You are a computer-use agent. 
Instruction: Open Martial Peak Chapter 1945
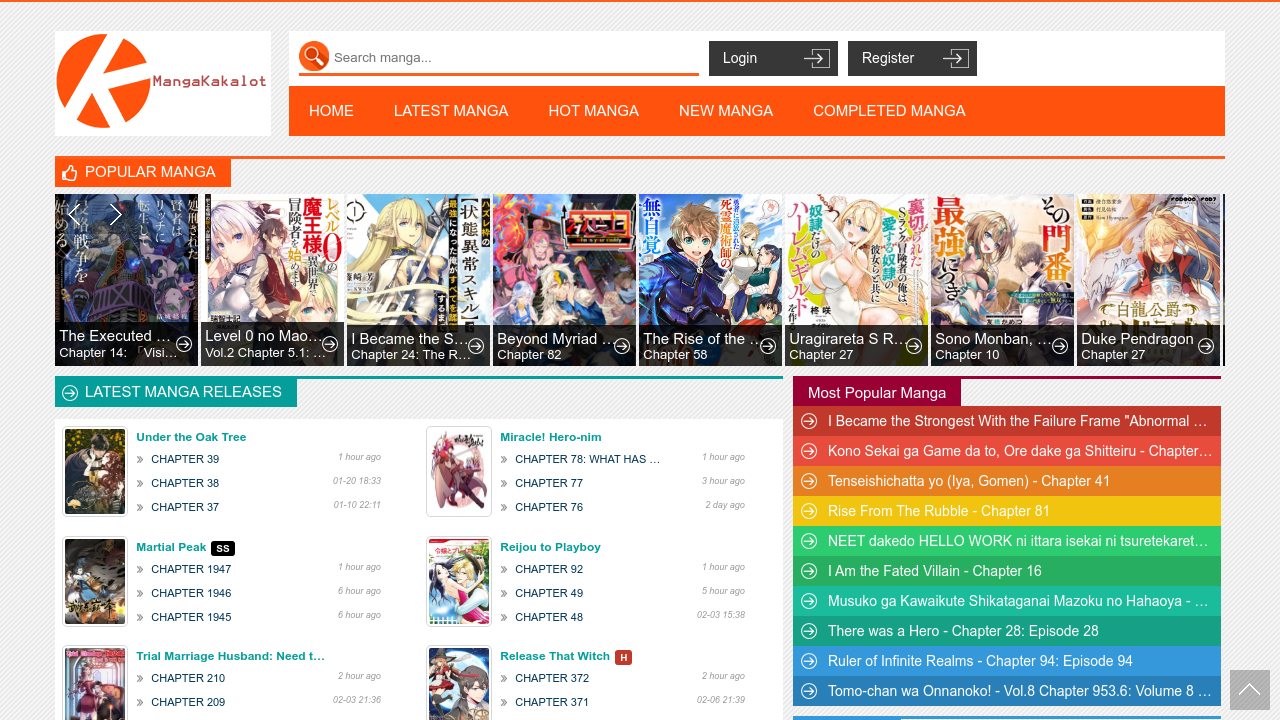[x=191, y=617]
